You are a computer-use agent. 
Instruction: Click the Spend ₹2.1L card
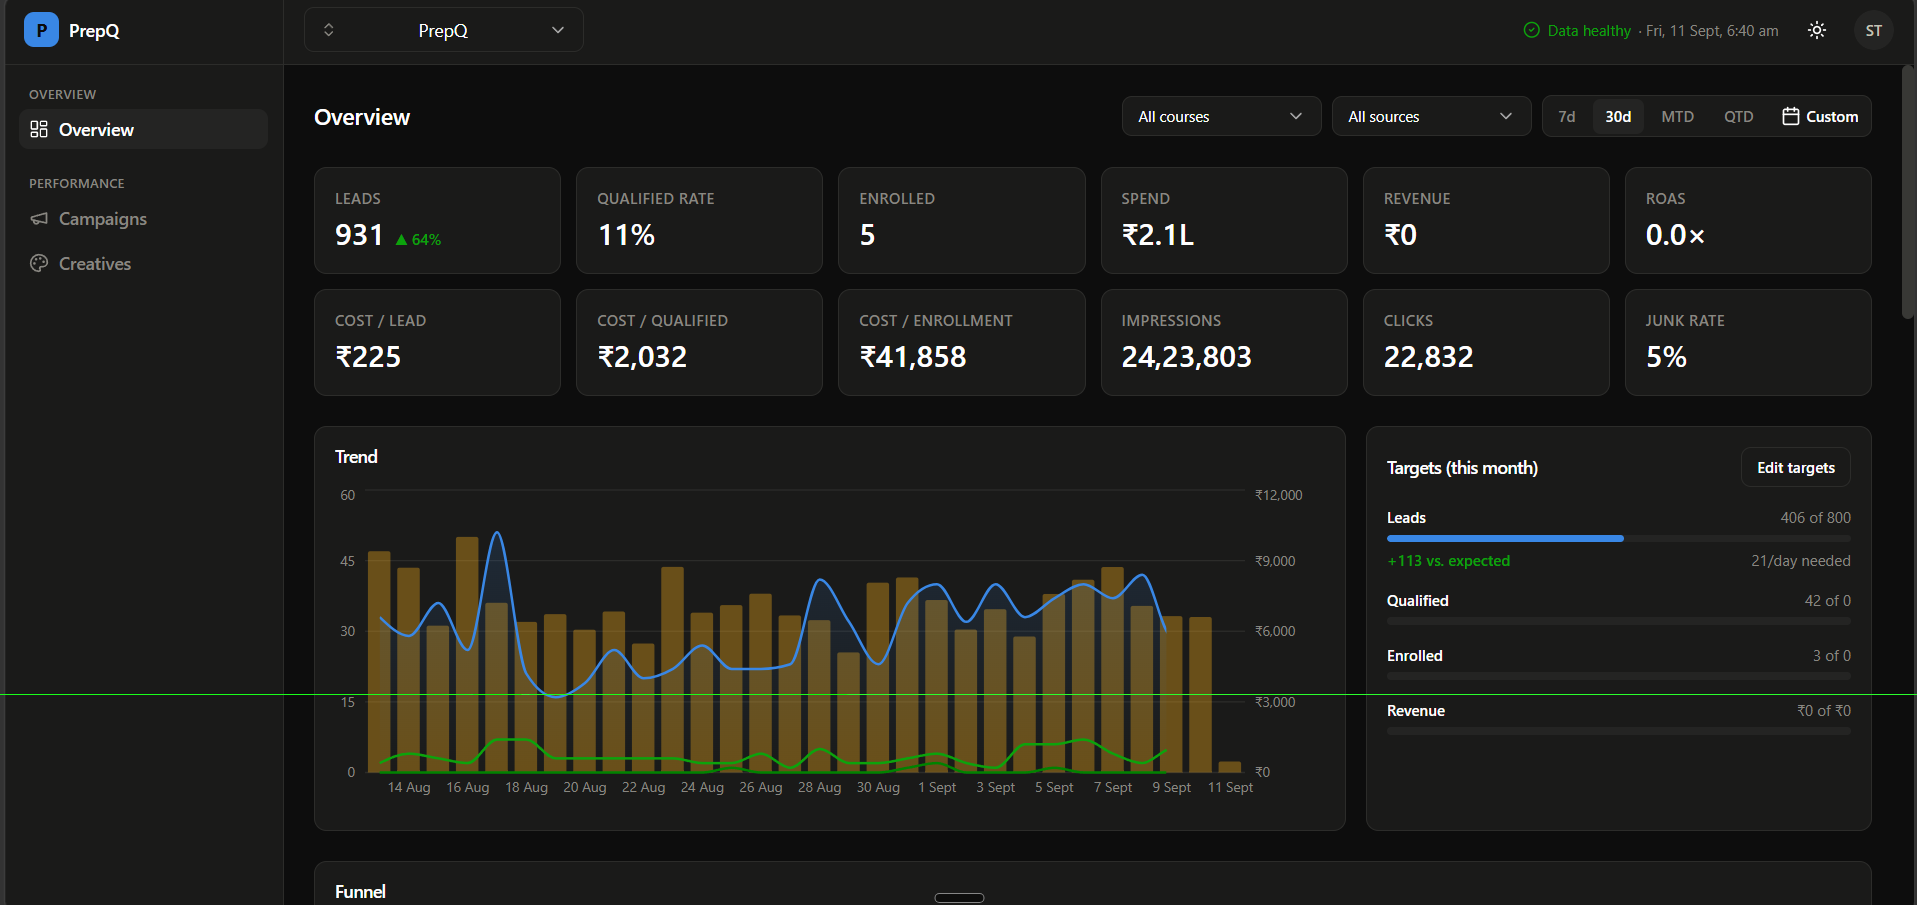(1224, 220)
